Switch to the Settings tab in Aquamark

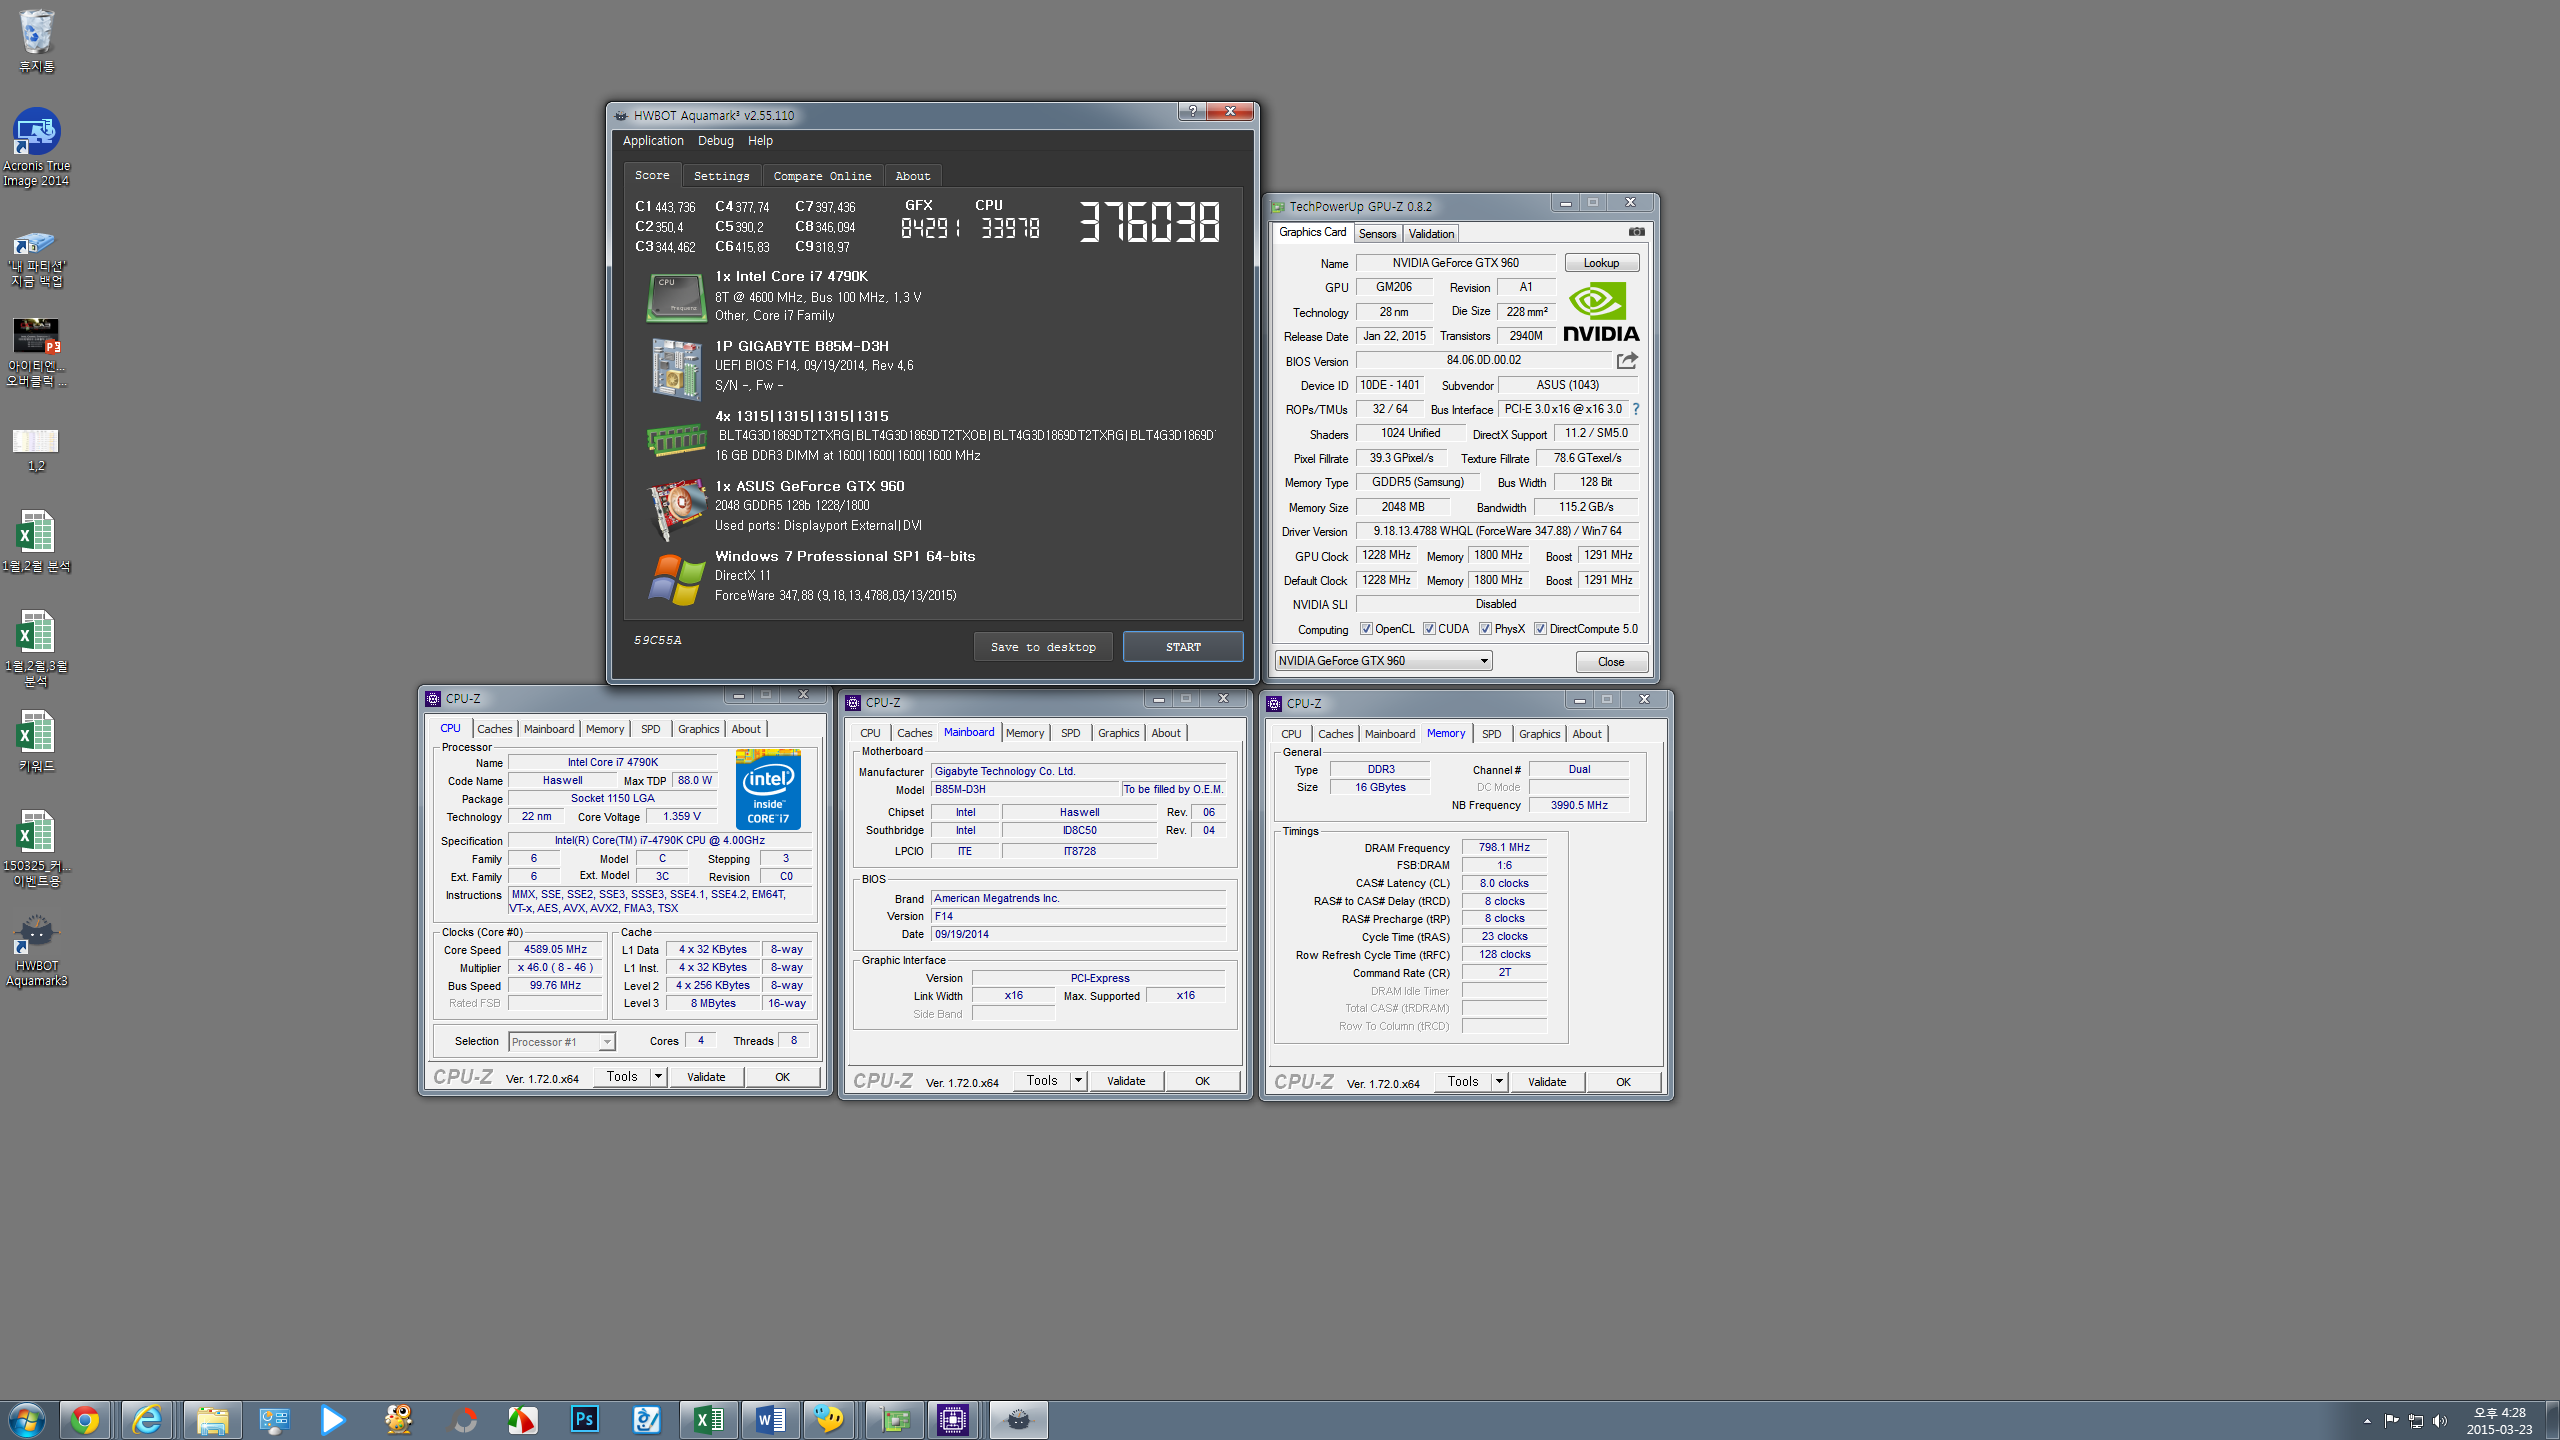point(721,176)
